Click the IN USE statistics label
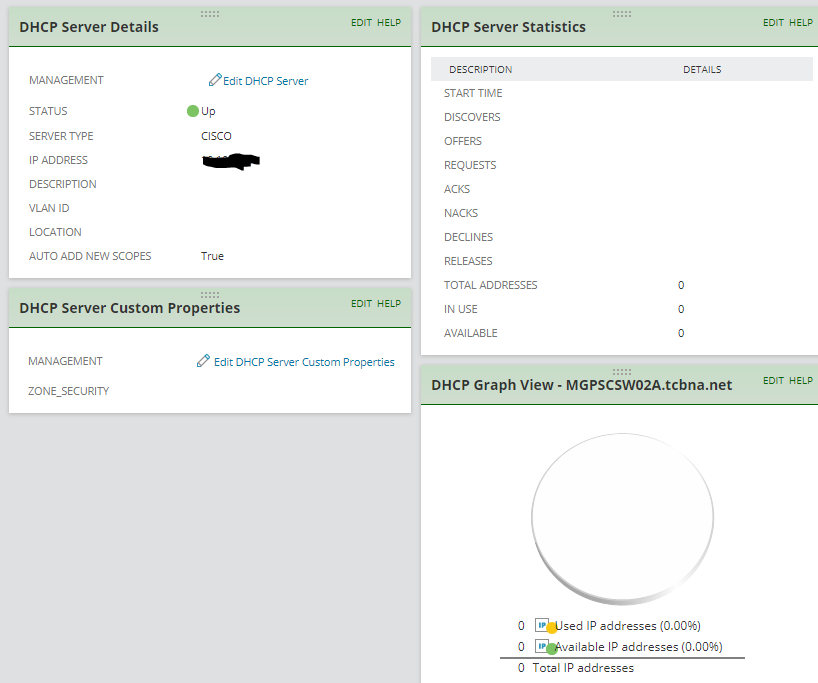Image resolution: width=818 pixels, height=683 pixels. click(461, 309)
